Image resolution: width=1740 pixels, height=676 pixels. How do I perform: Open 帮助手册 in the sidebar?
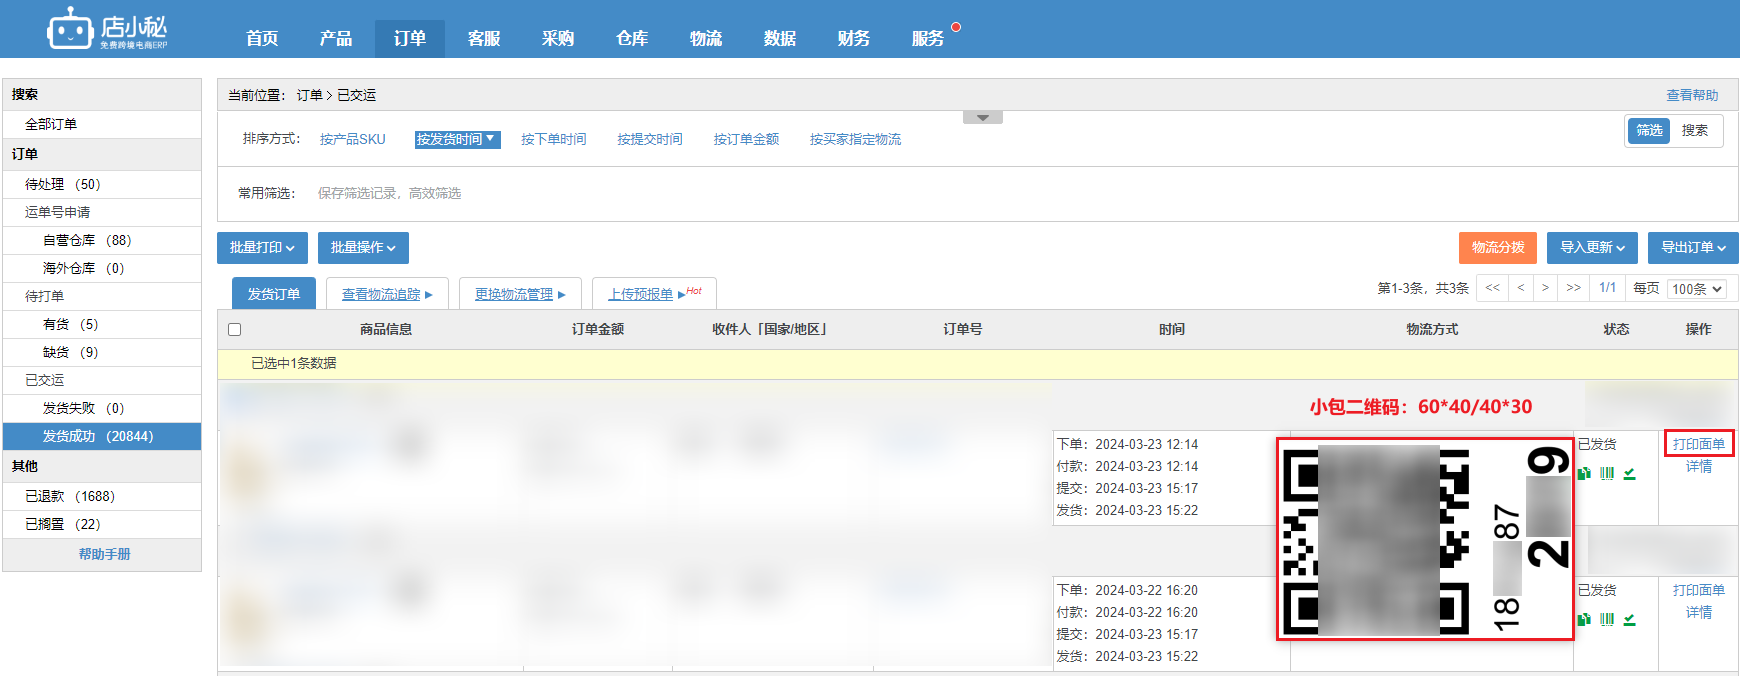coord(105,554)
